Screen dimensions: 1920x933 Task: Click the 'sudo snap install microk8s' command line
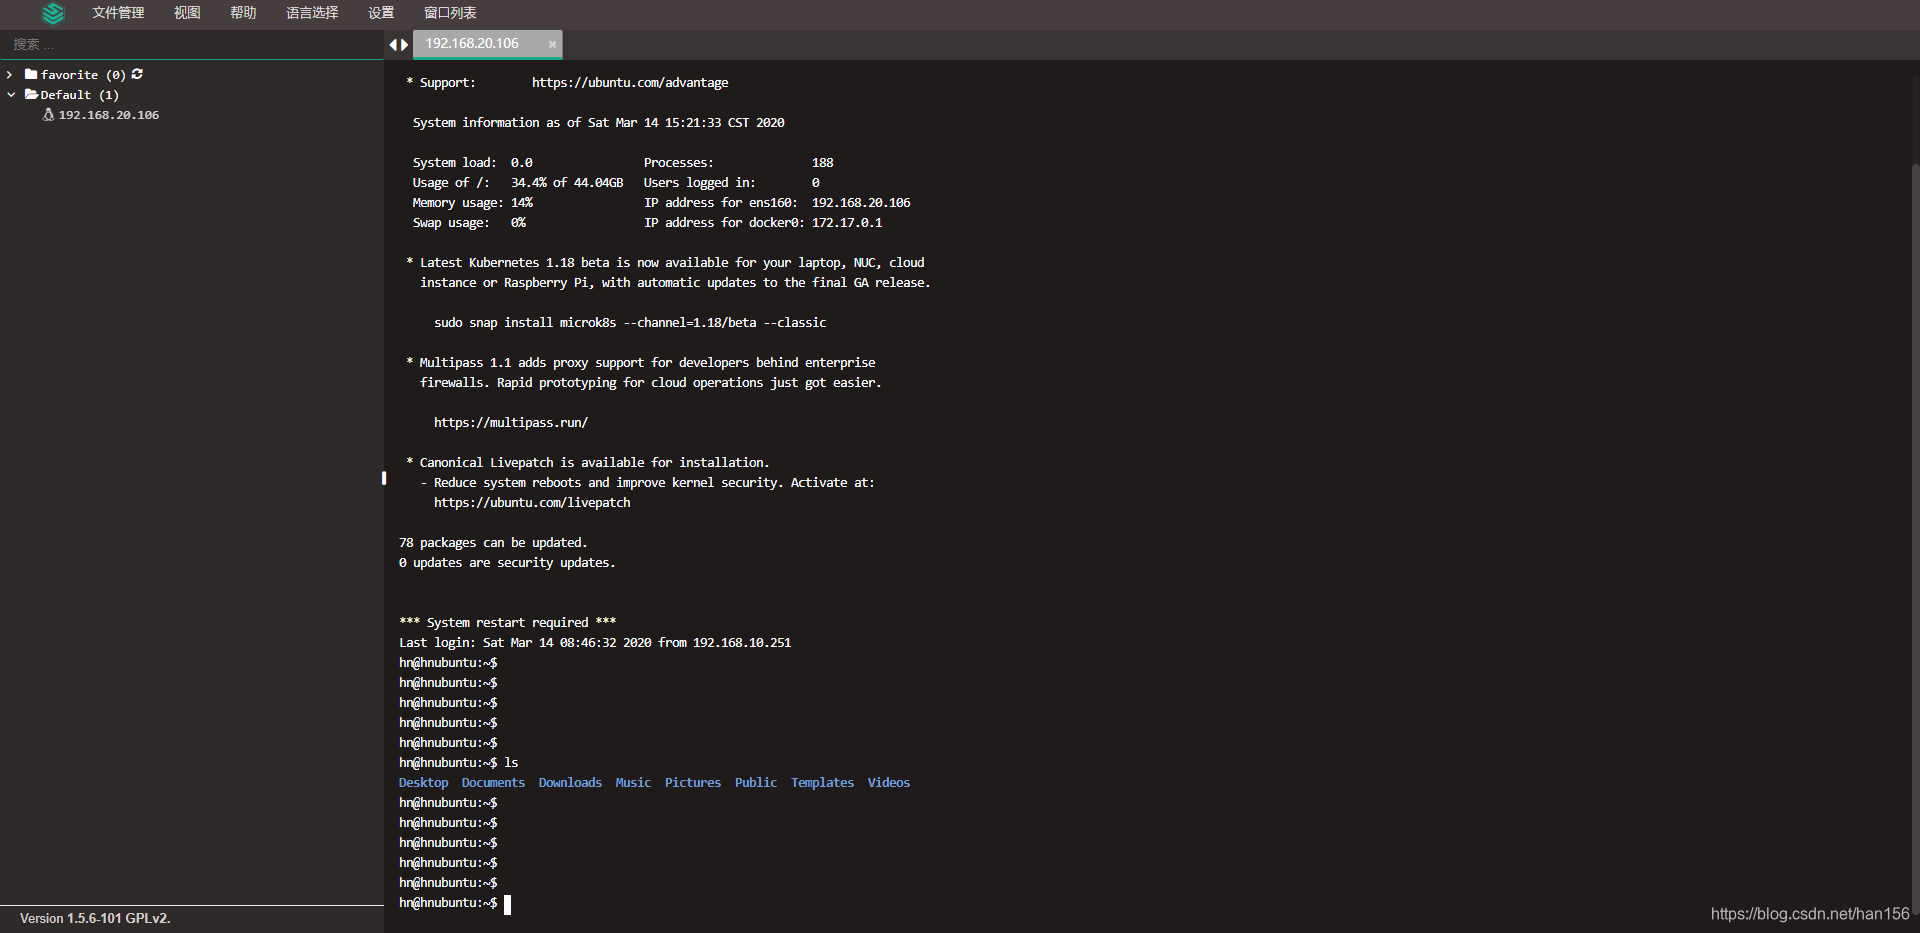pyautogui.click(x=630, y=323)
